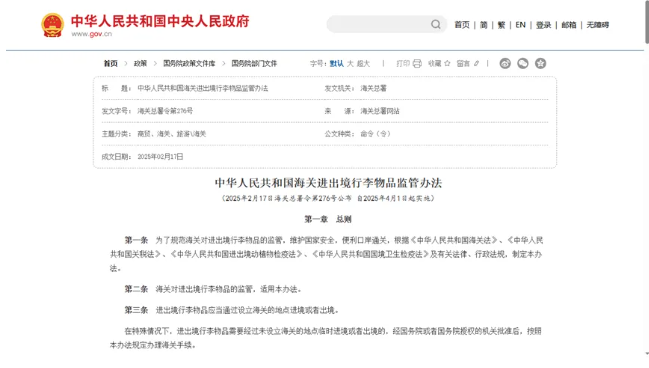The width and height of the screenshot is (649, 368).
Task: Open 国务院政策文件库 breadcrumb
Action: point(189,63)
